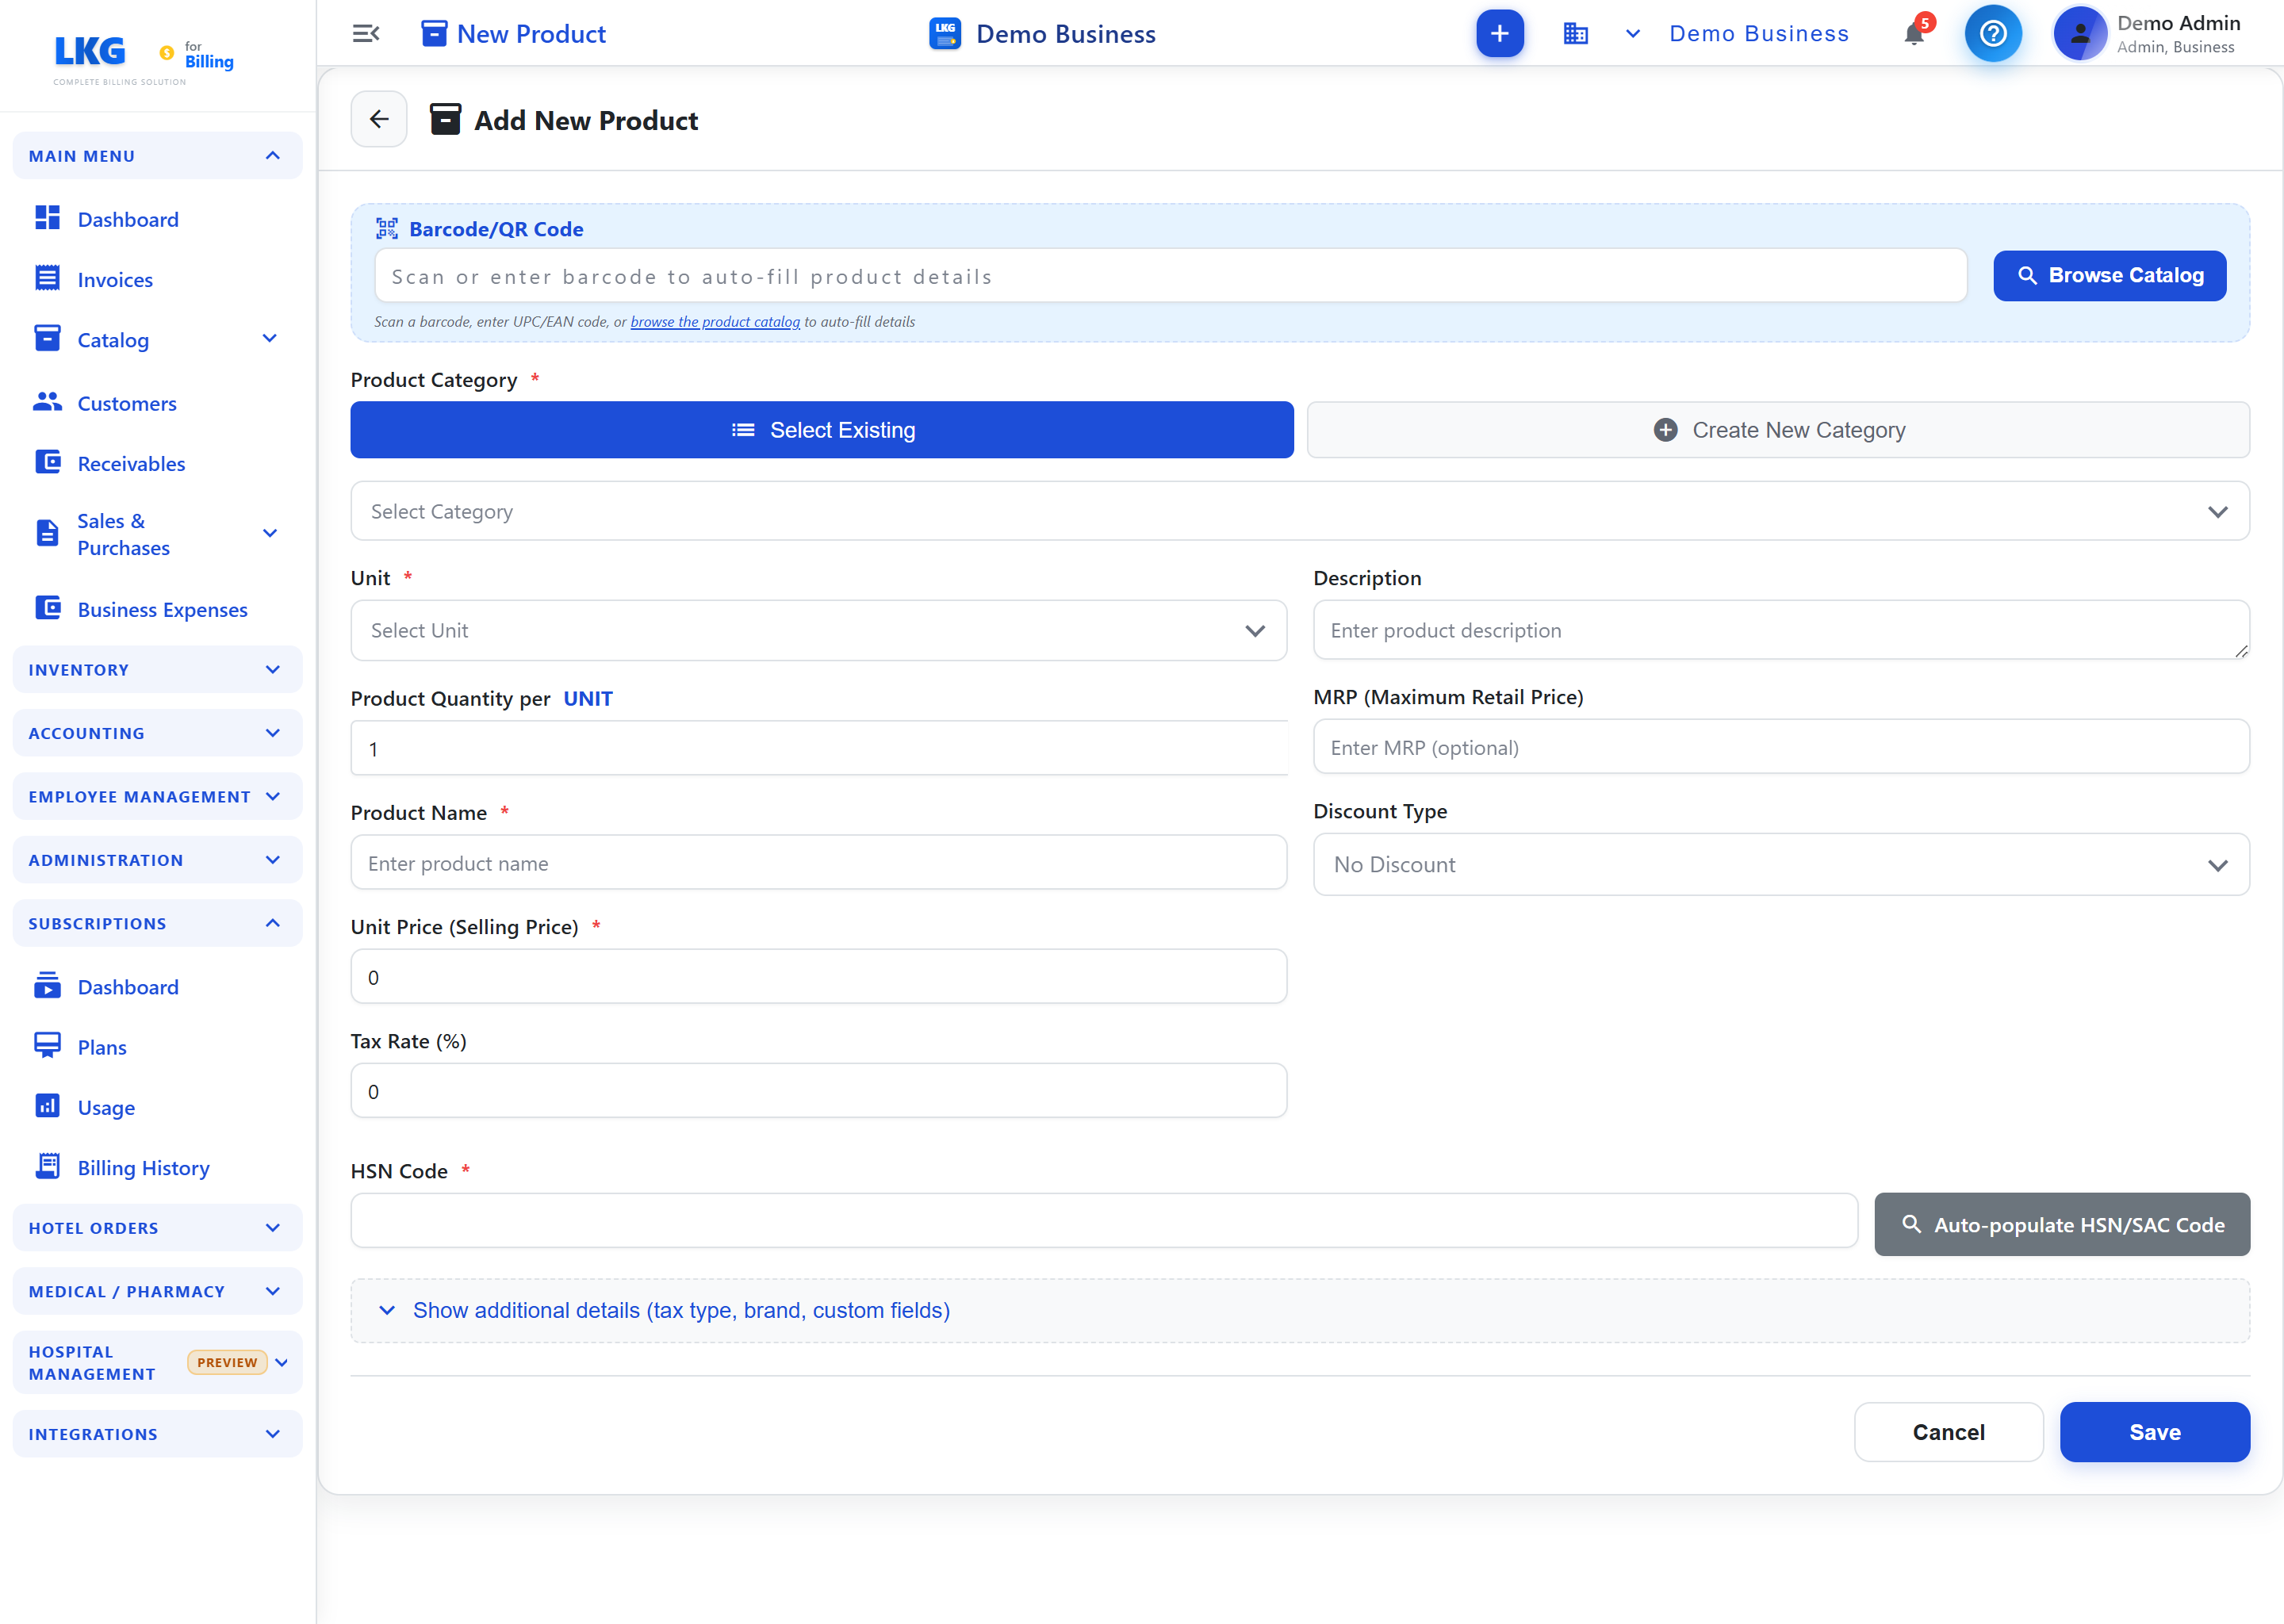2284x1624 pixels.
Task: Click the Invoices list icon
Action: [47, 279]
